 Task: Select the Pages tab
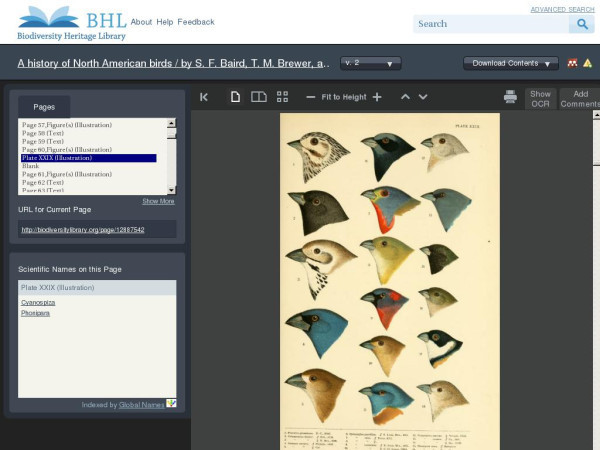[x=44, y=107]
